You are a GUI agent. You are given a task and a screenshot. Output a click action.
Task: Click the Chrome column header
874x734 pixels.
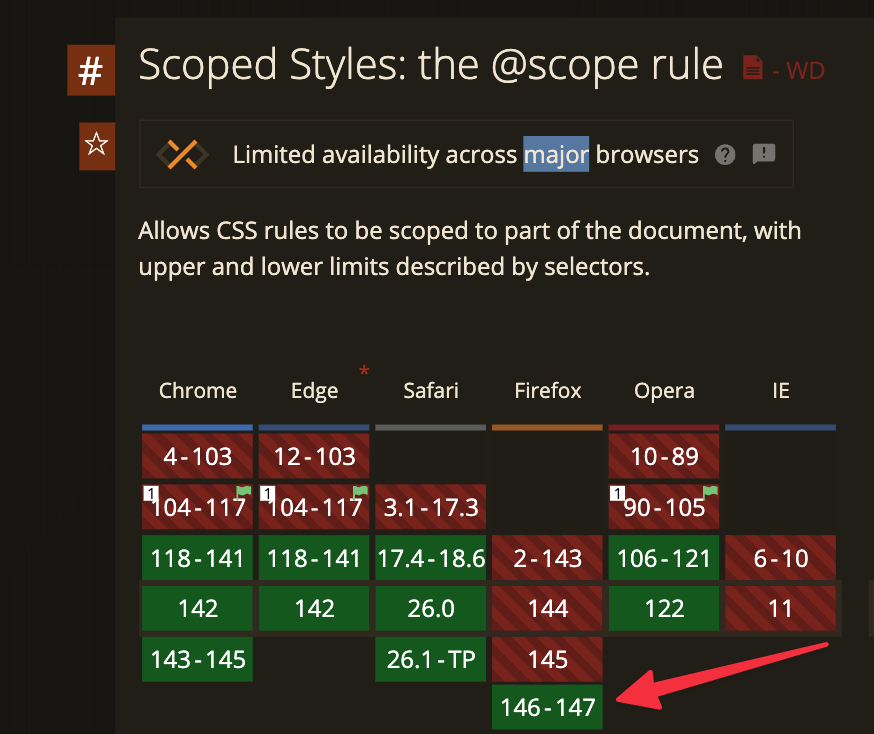click(x=197, y=391)
